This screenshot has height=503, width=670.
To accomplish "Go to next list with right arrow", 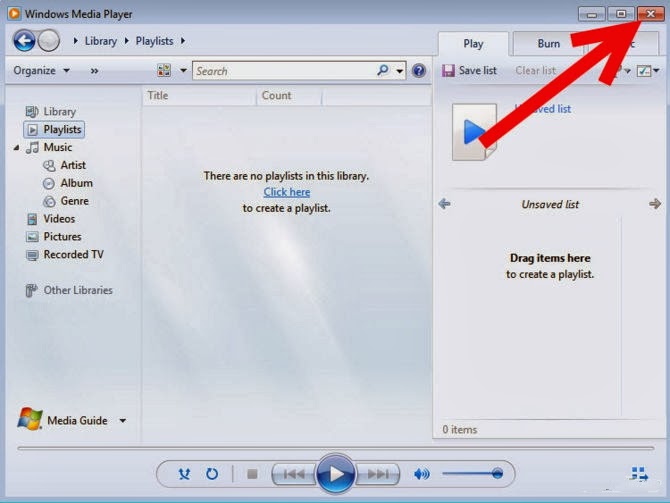I will point(655,204).
